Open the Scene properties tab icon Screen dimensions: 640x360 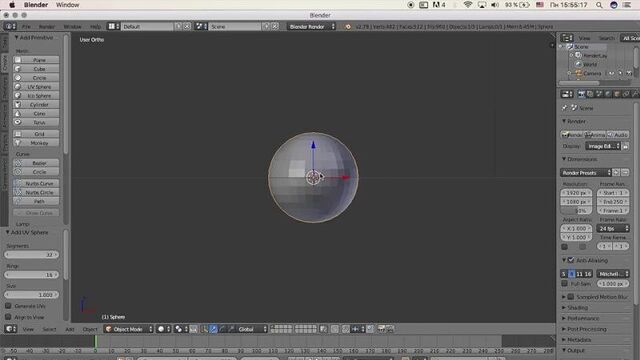(599, 94)
